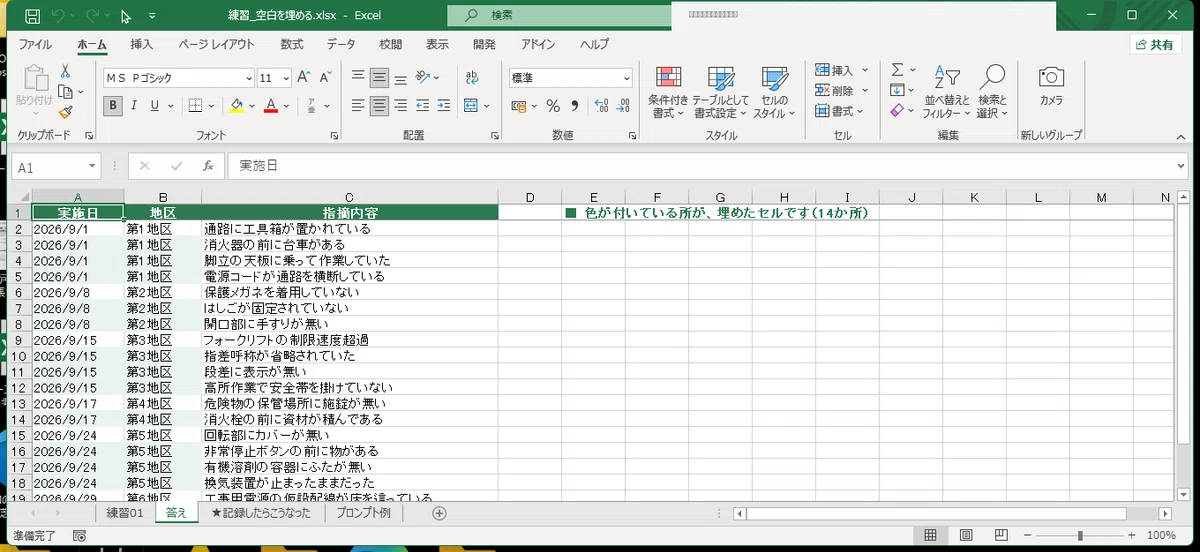Toggle Top Align vertical alignment
The image size is (1200, 552).
tap(358, 77)
